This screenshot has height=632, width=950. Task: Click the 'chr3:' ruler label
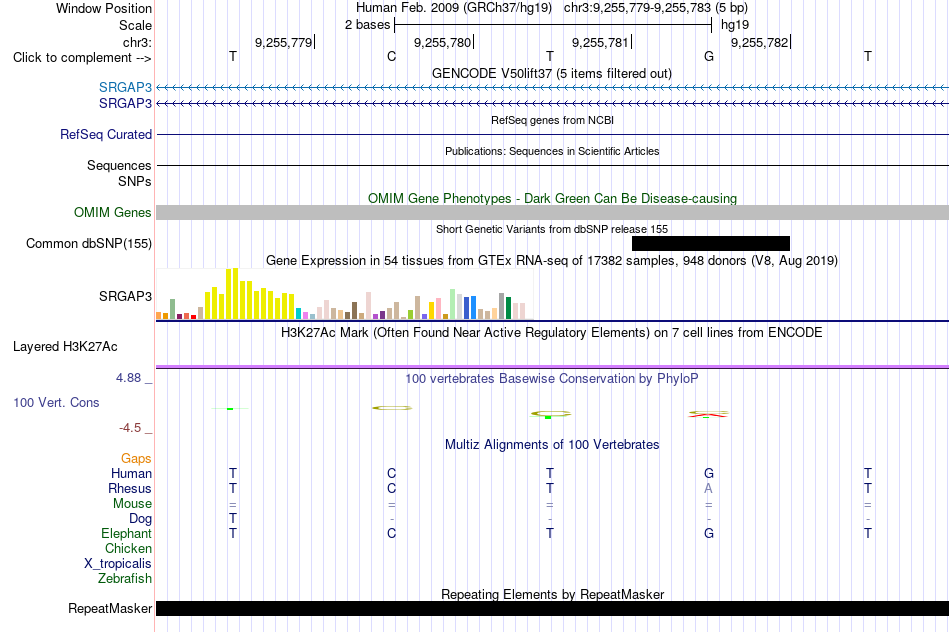click(137, 42)
